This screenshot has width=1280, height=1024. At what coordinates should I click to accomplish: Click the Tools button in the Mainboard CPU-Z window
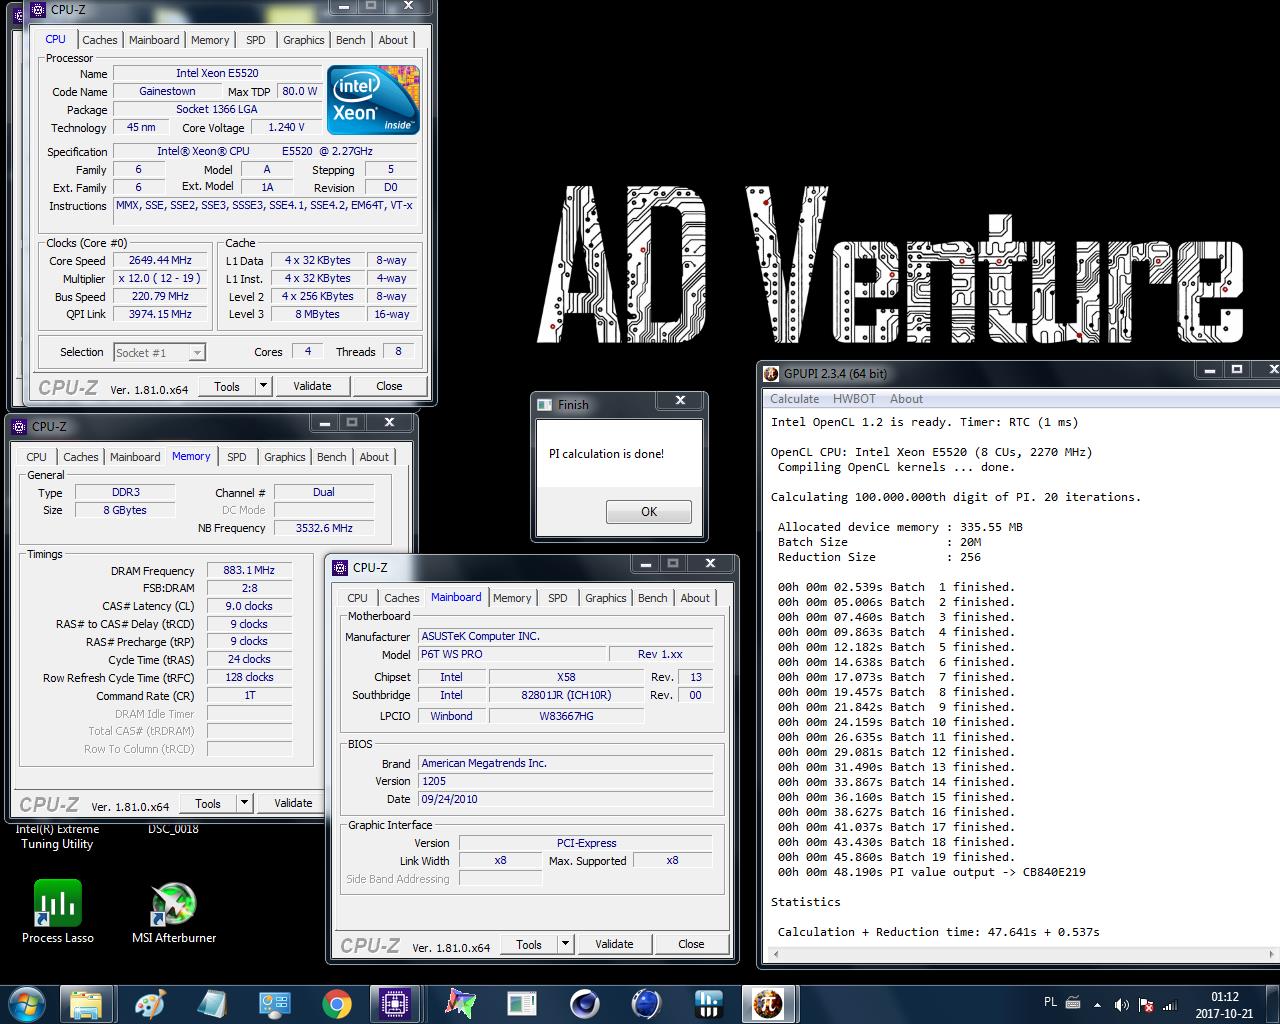click(x=529, y=944)
